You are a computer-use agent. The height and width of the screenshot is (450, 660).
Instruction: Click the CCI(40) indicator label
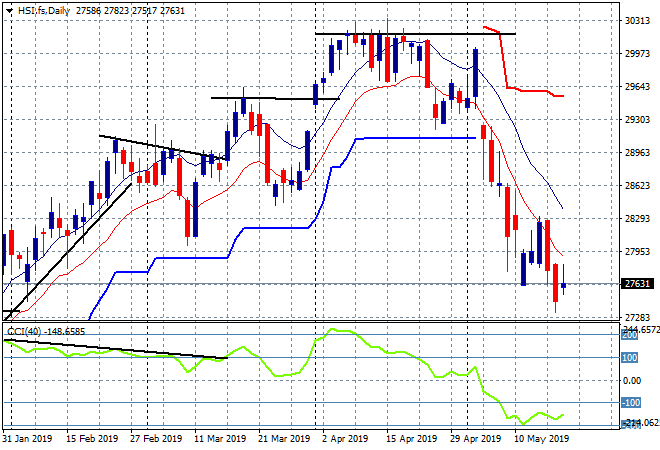24,332
